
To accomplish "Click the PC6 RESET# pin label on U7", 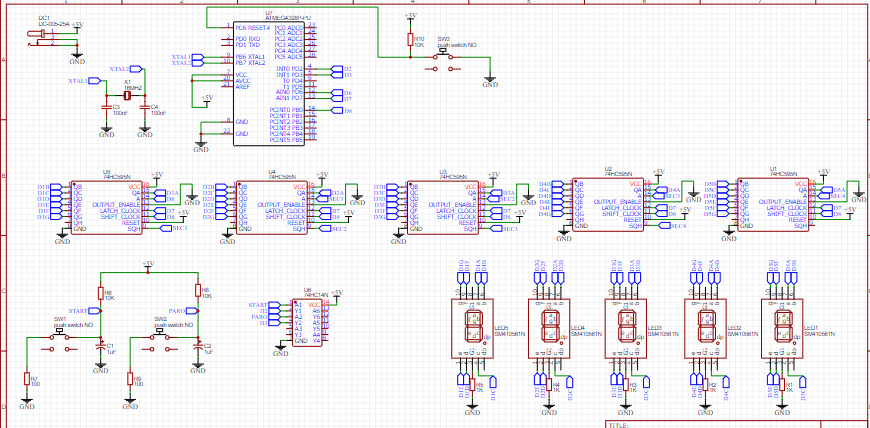I will click(x=252, y=27).
